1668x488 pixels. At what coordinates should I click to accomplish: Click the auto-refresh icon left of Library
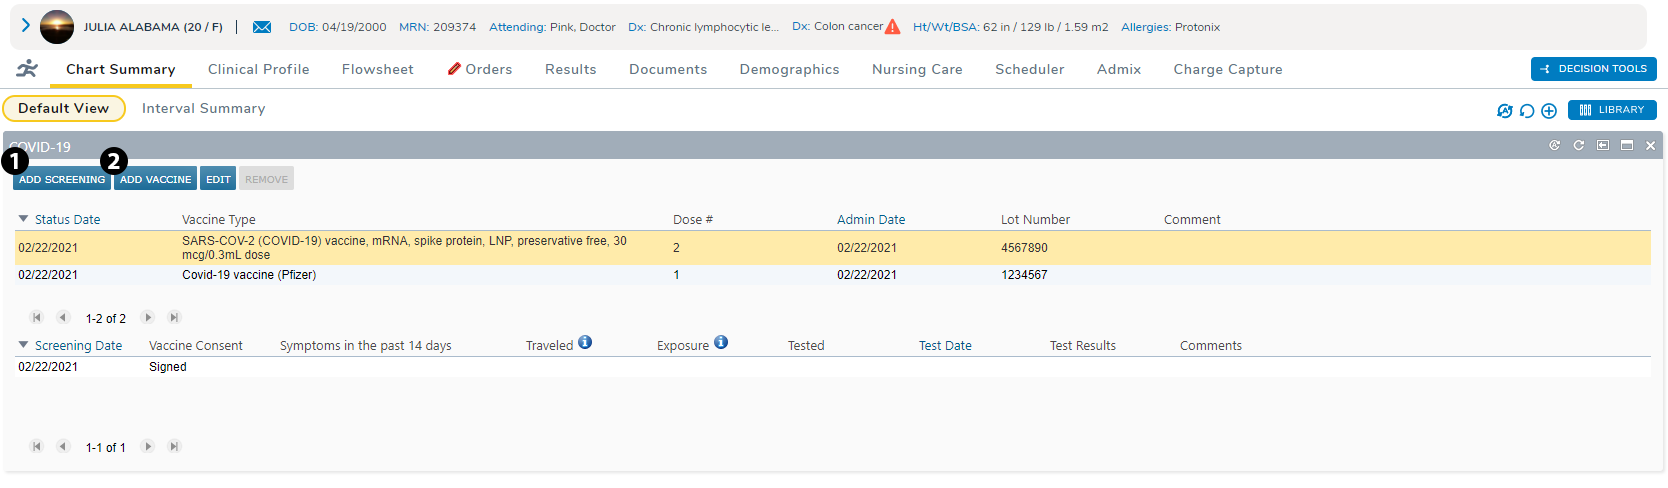coord(1504,111)
